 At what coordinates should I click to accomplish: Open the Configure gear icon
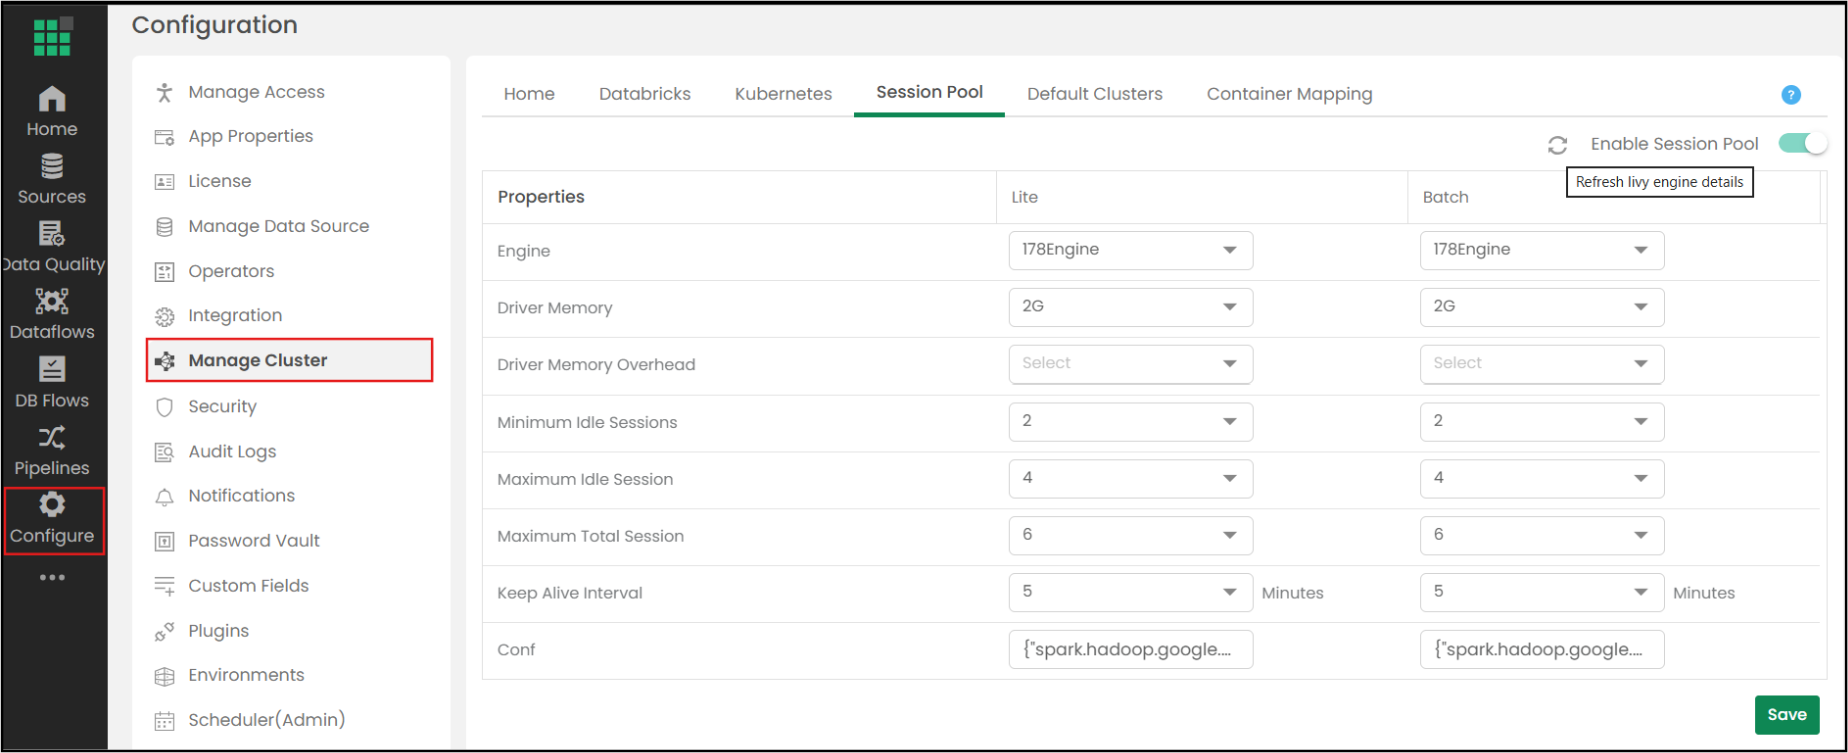pyautogui.click(x=52, y=519)
